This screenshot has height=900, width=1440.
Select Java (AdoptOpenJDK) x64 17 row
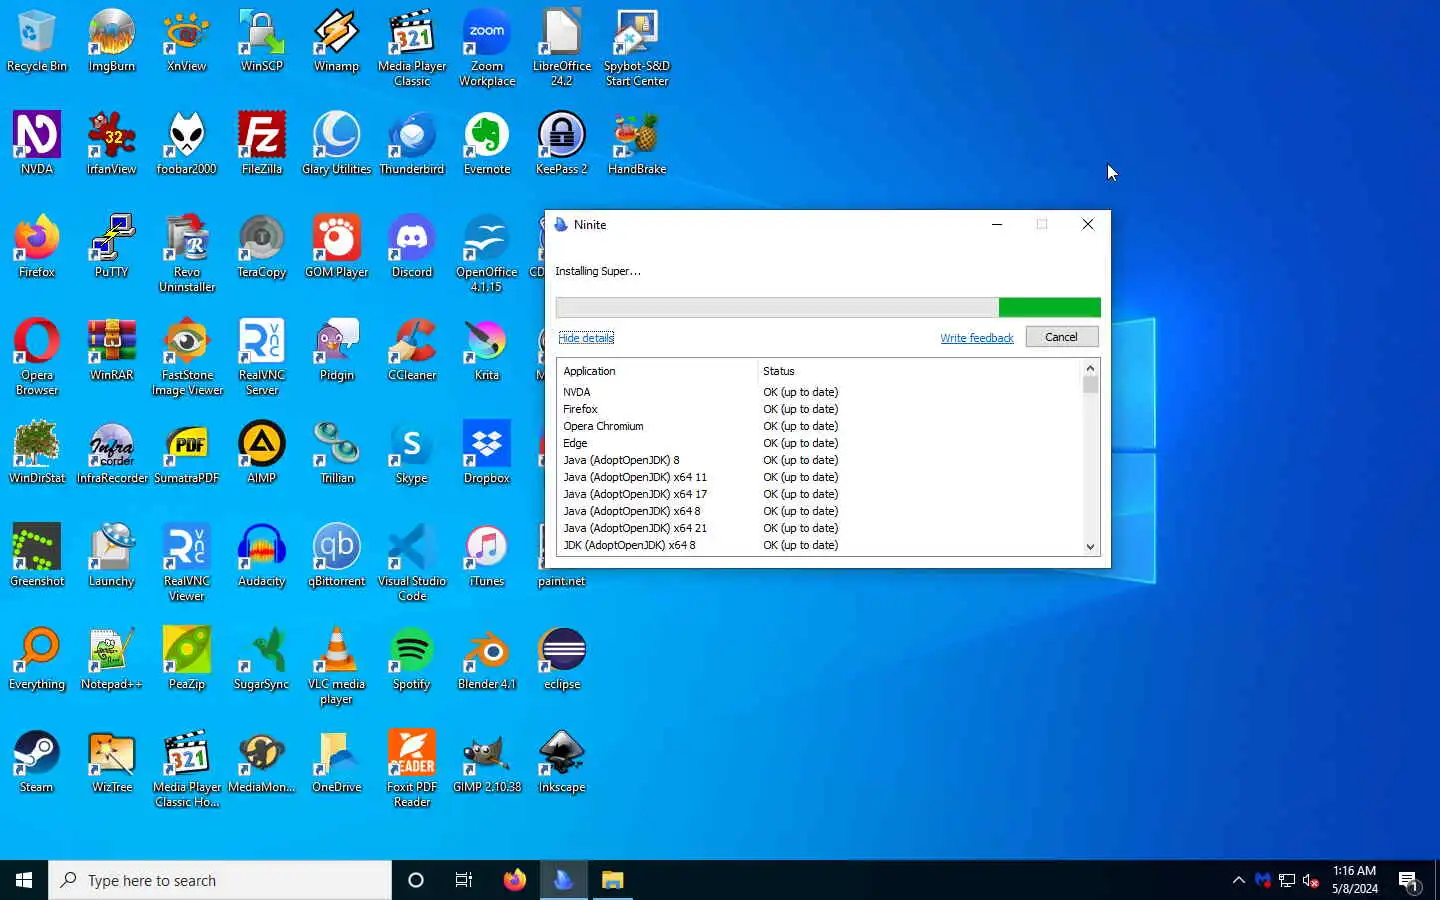tap(820, 494)
